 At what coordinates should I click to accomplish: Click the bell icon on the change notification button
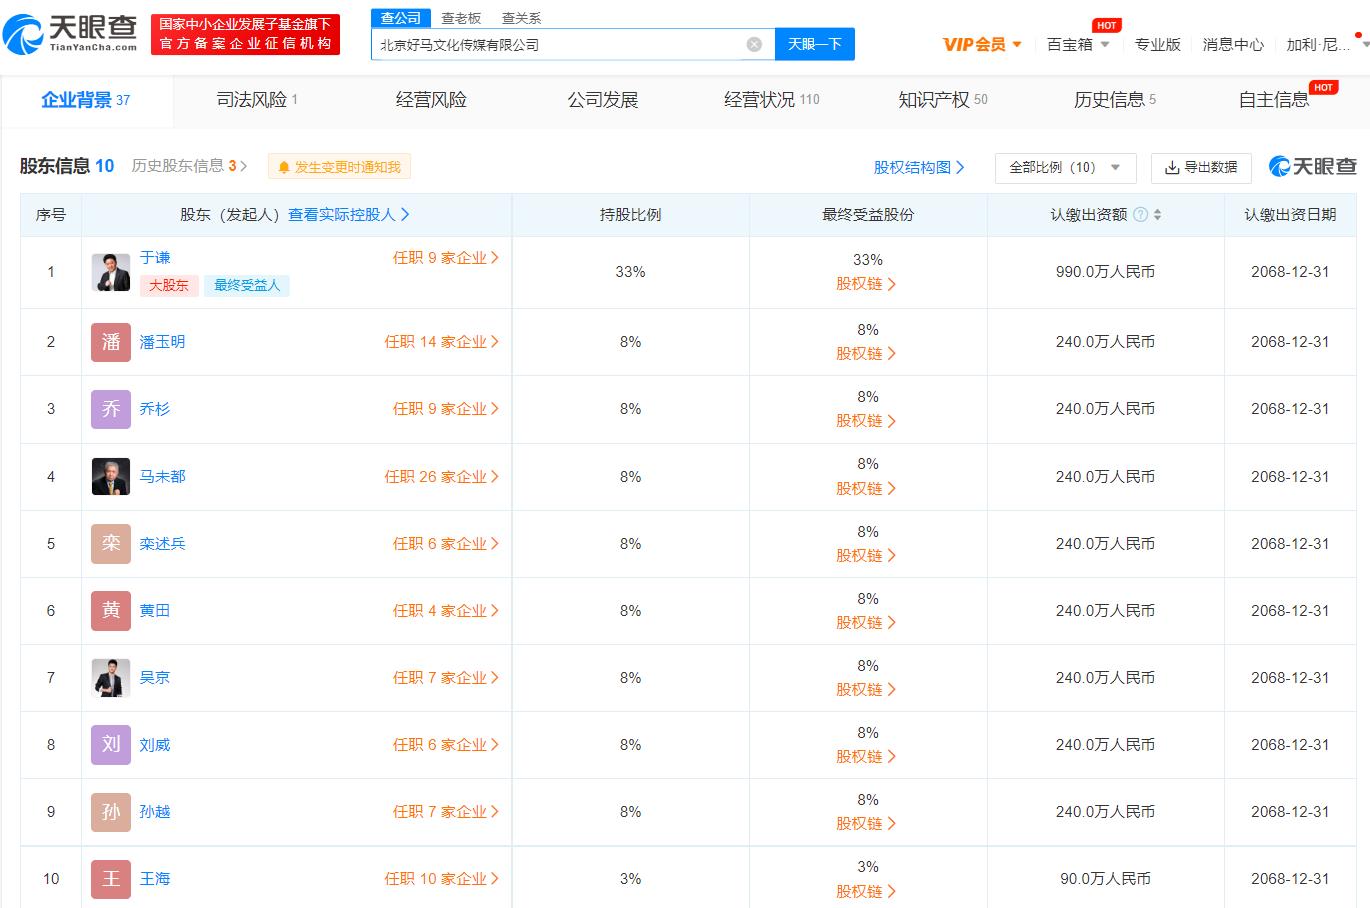pos(284,167)
